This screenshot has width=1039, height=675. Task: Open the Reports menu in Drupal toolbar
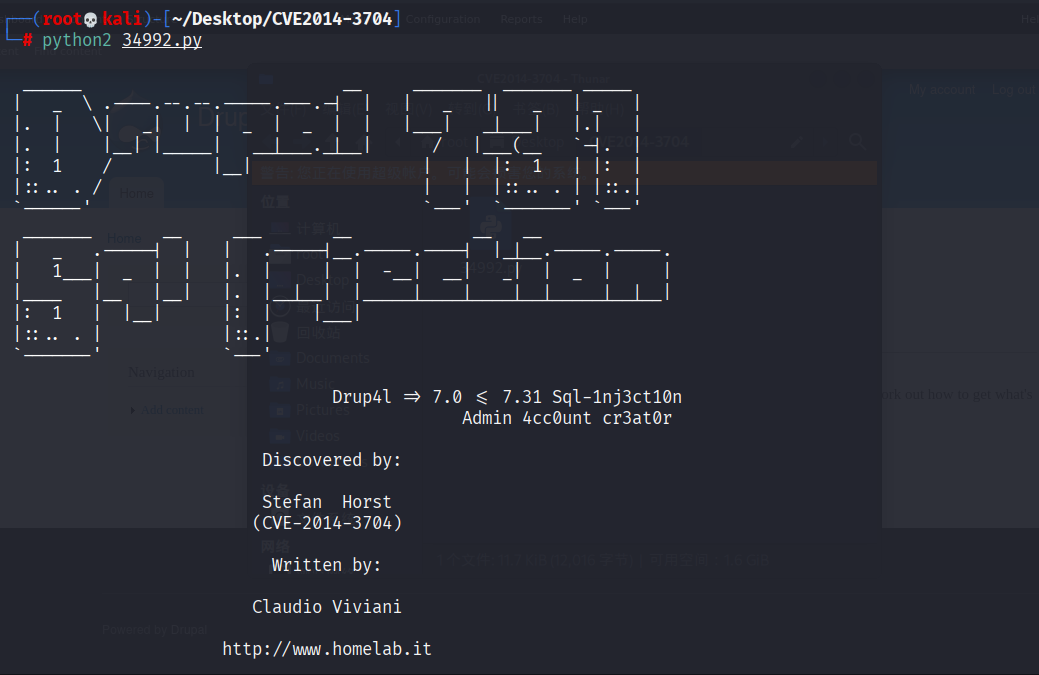pos(521,19)
